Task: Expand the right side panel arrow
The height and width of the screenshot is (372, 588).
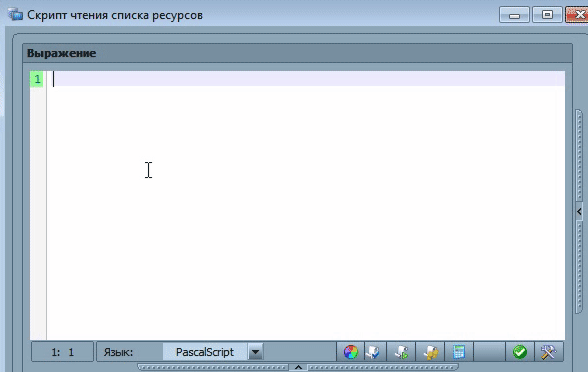Action: [x=579, y=212]
